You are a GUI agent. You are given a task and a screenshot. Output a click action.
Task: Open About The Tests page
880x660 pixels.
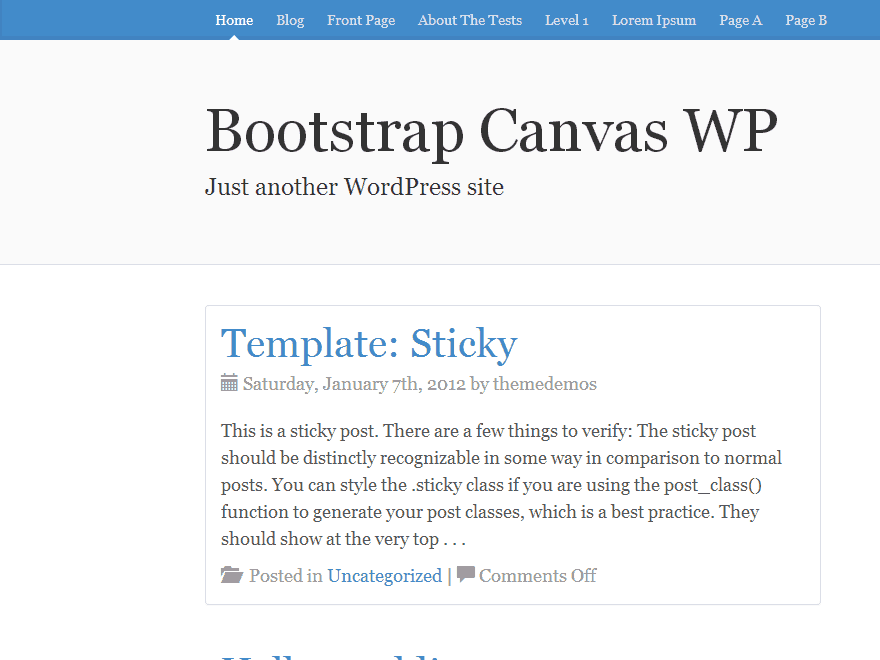(x=470, y=19)
